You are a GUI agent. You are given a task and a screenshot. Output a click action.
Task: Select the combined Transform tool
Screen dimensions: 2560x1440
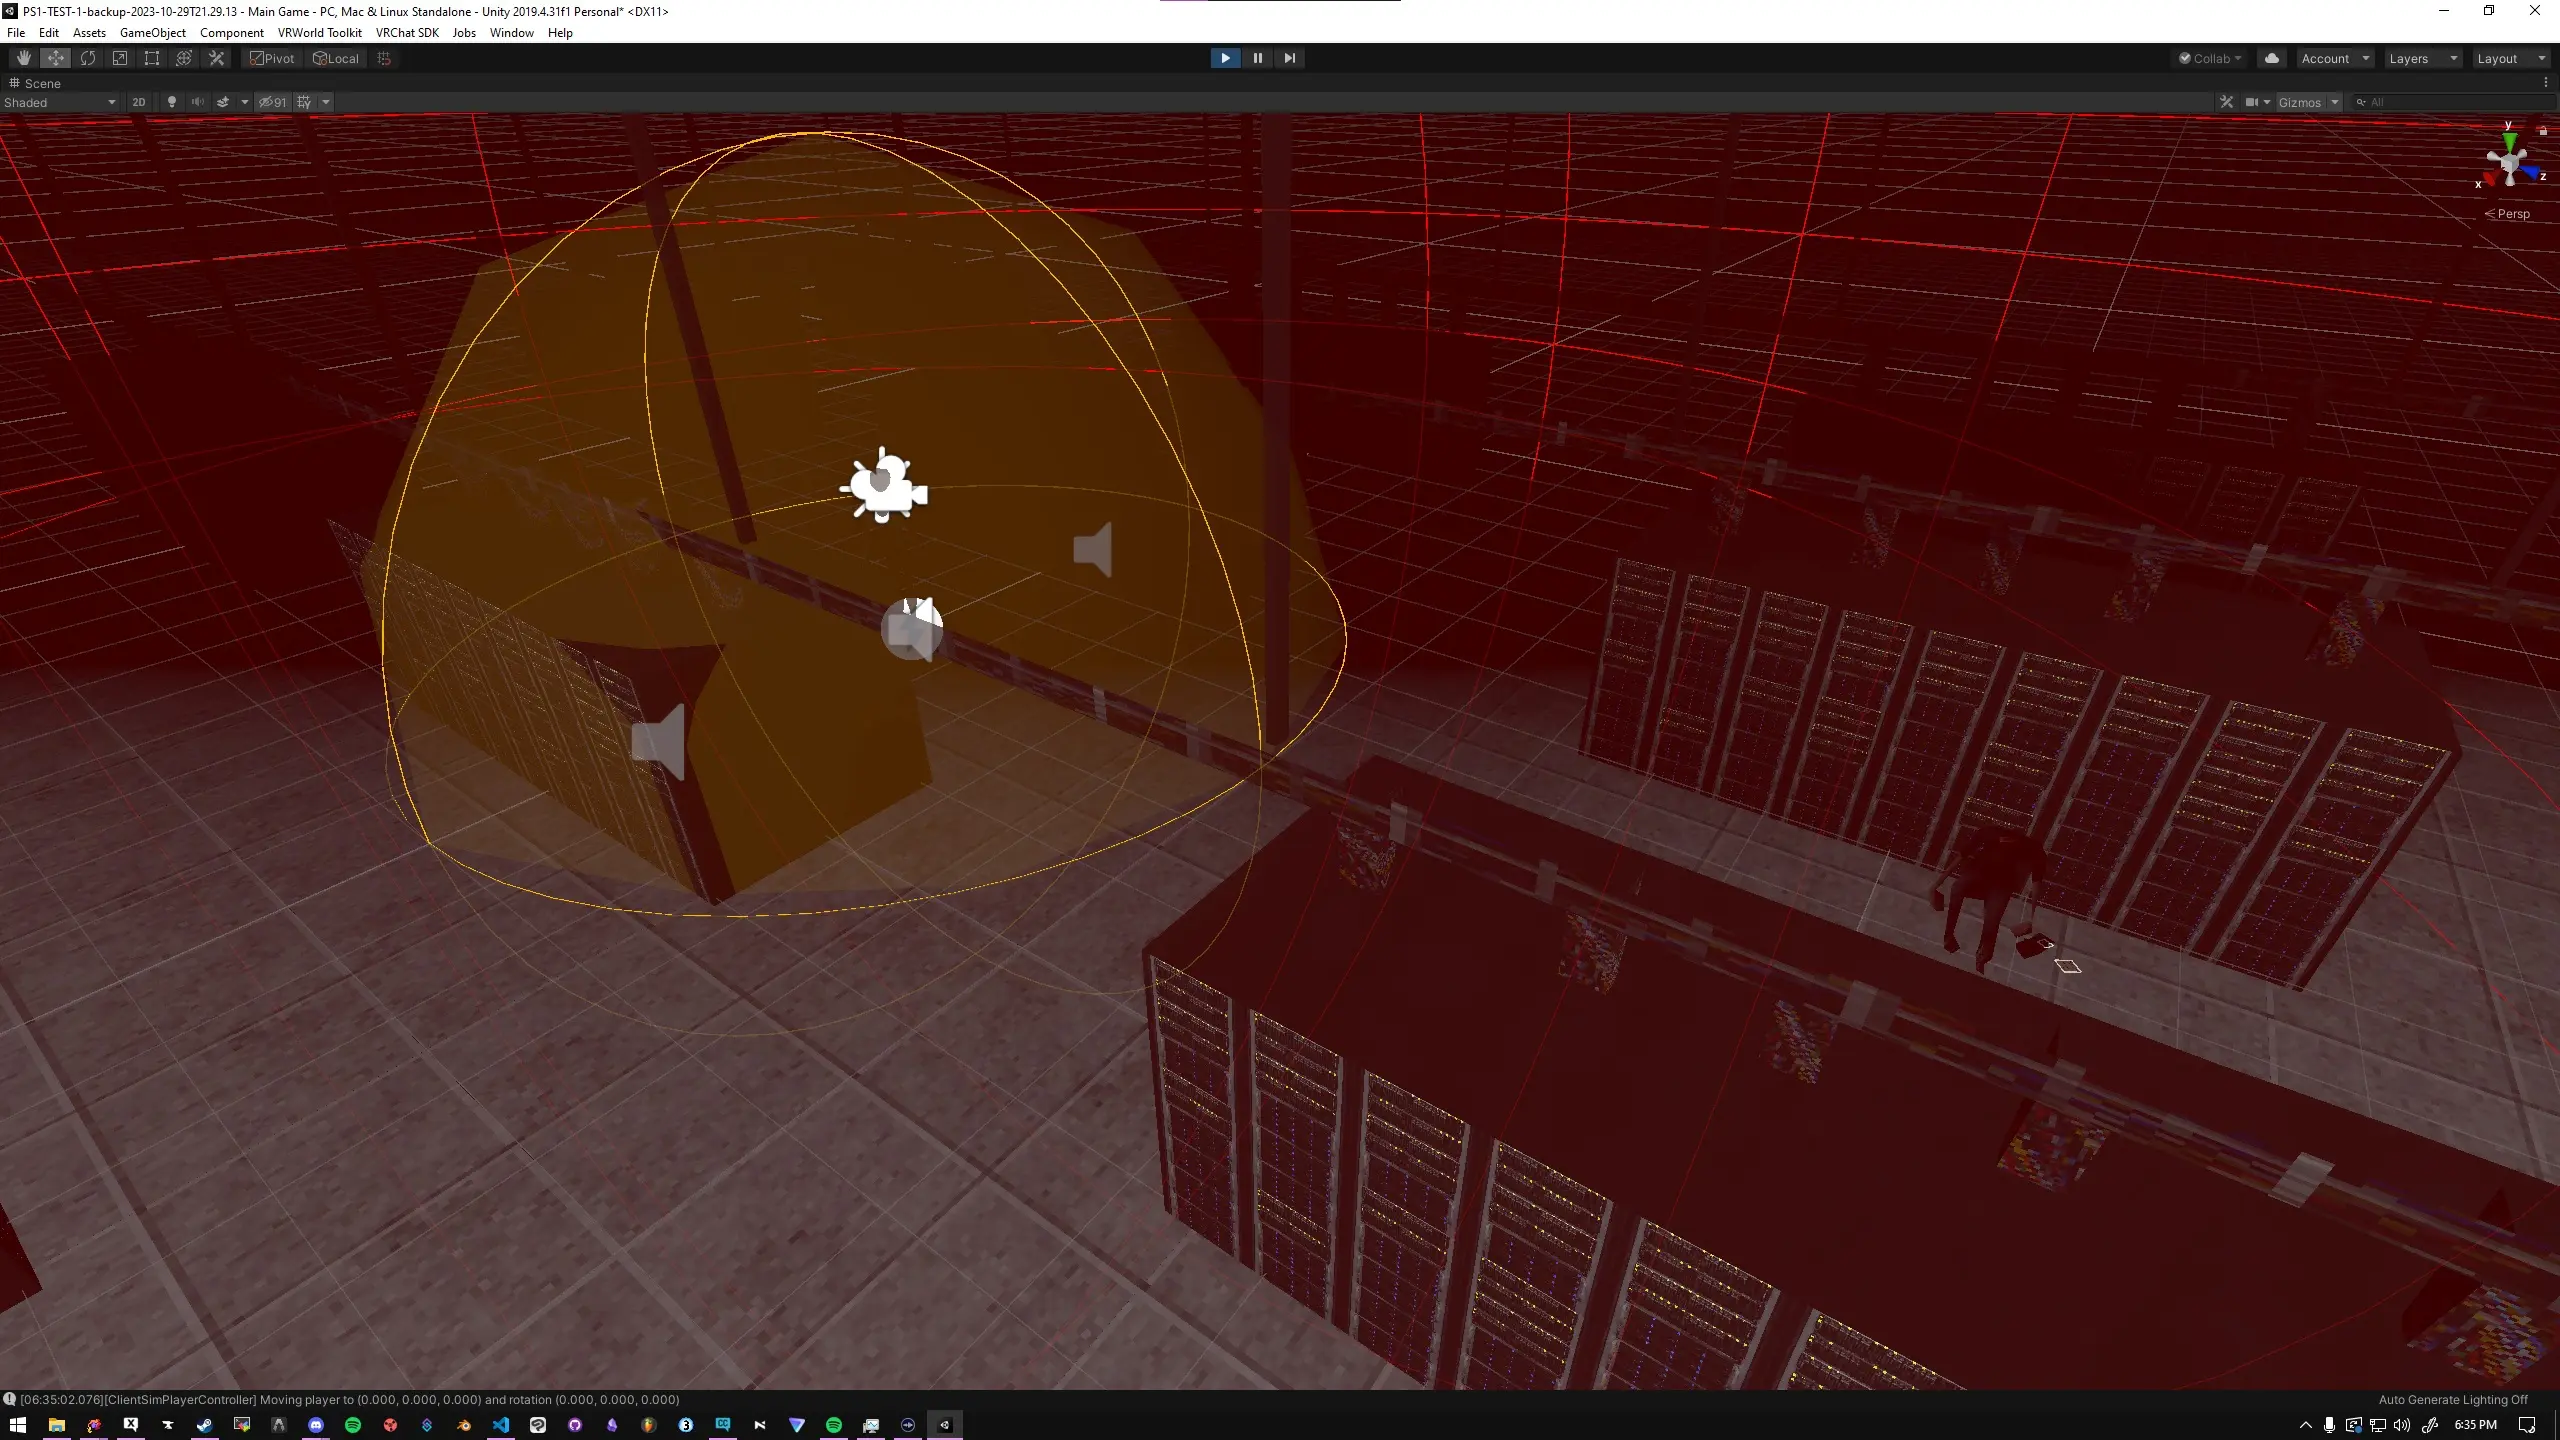coord(184,58)
